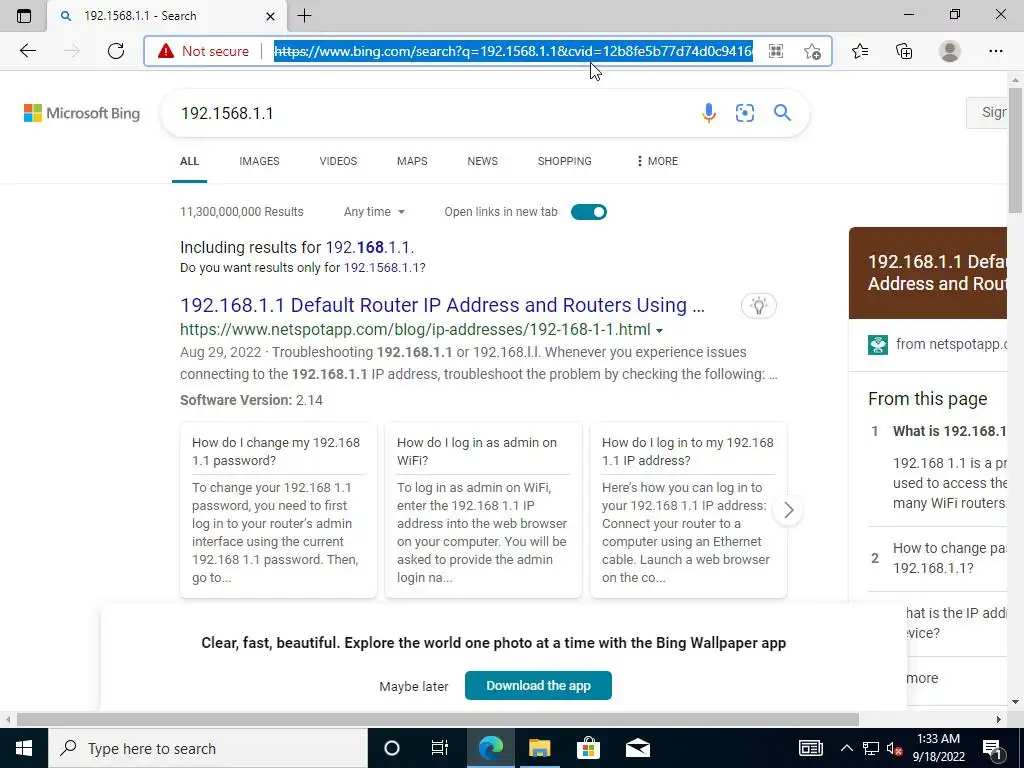Screen dimensions: 1024x768
Task: Show hidden system tray icons chevron
Action: [846, 748]
